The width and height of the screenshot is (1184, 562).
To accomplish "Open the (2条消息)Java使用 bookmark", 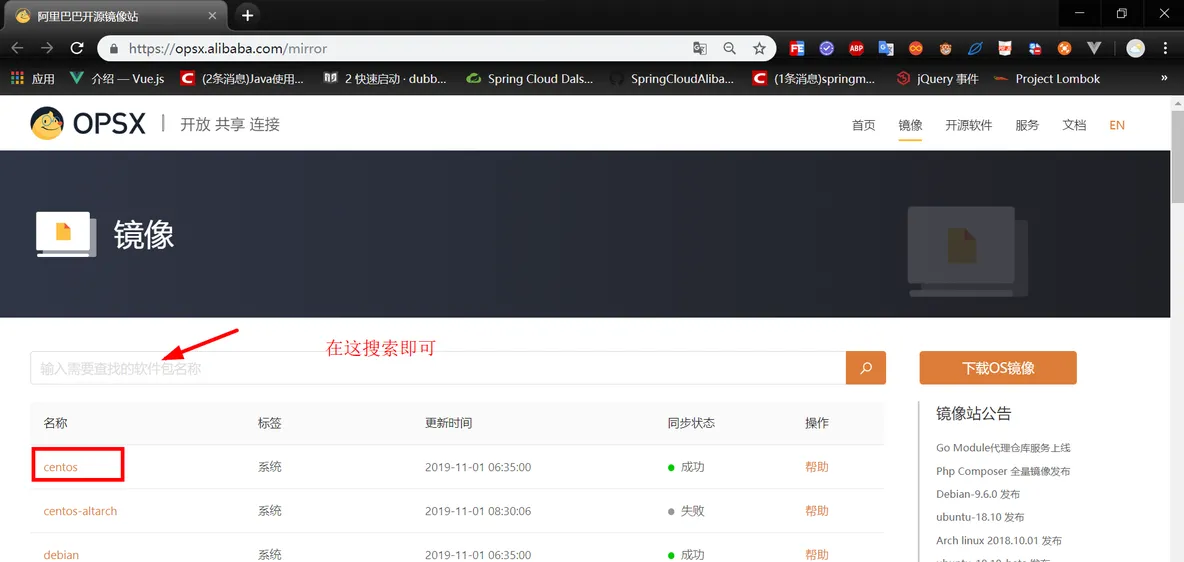I will pos(242,79).
